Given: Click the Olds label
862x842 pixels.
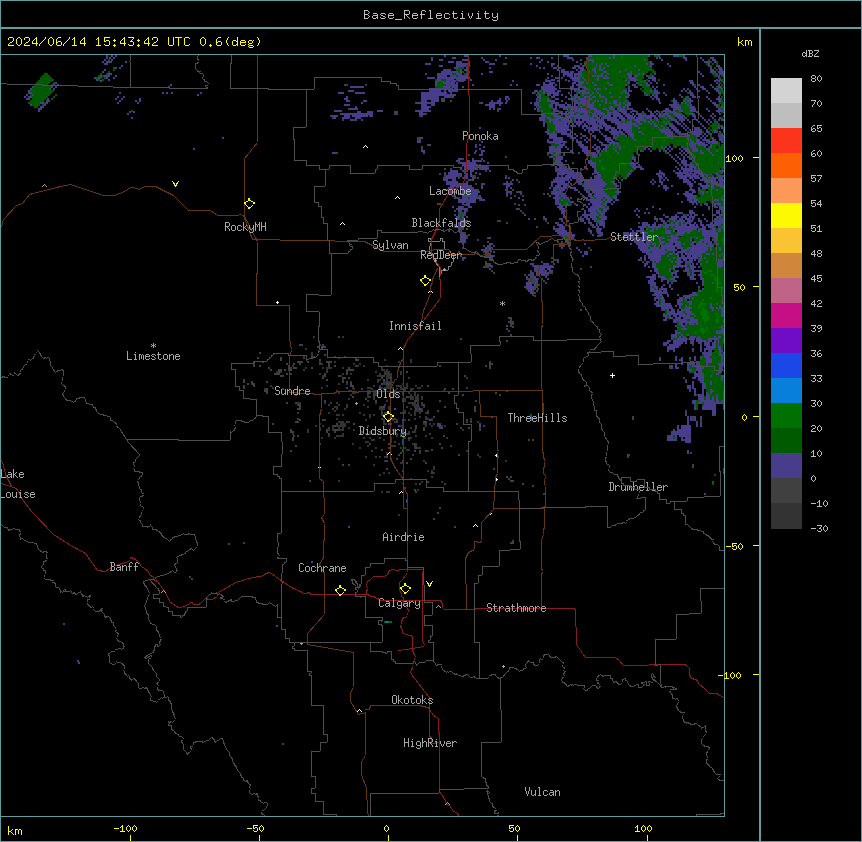Looking at the screenshot, I should click(388, 394).
